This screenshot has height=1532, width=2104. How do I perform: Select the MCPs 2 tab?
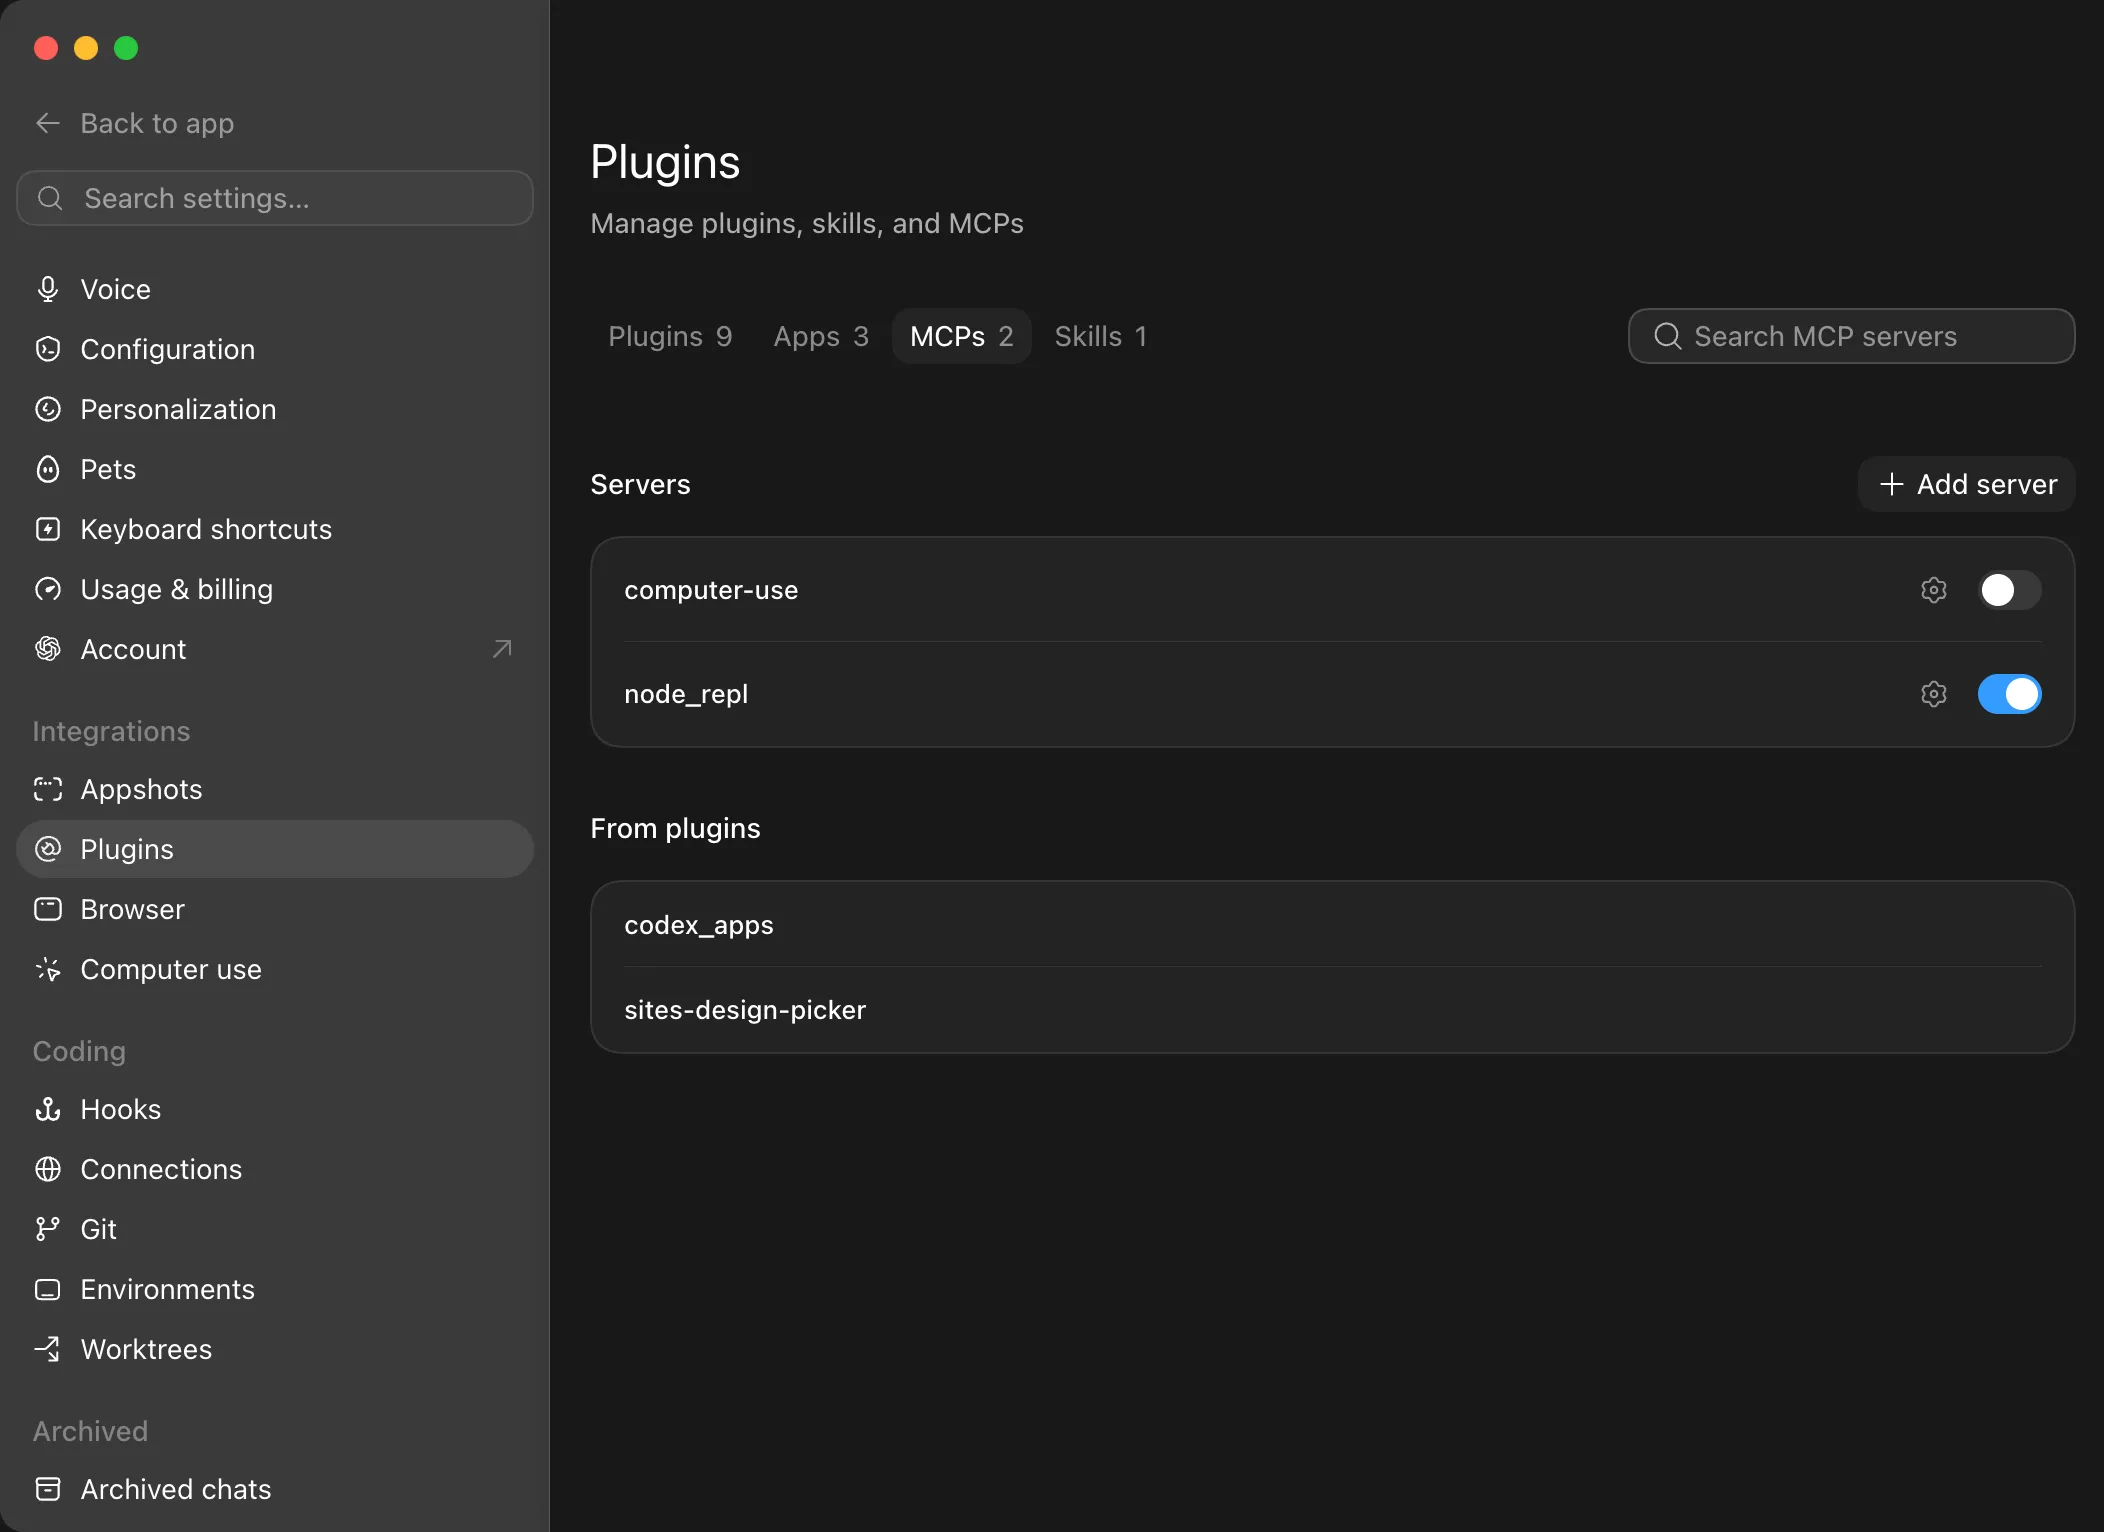pyautogui.click(x=962, y=336)
